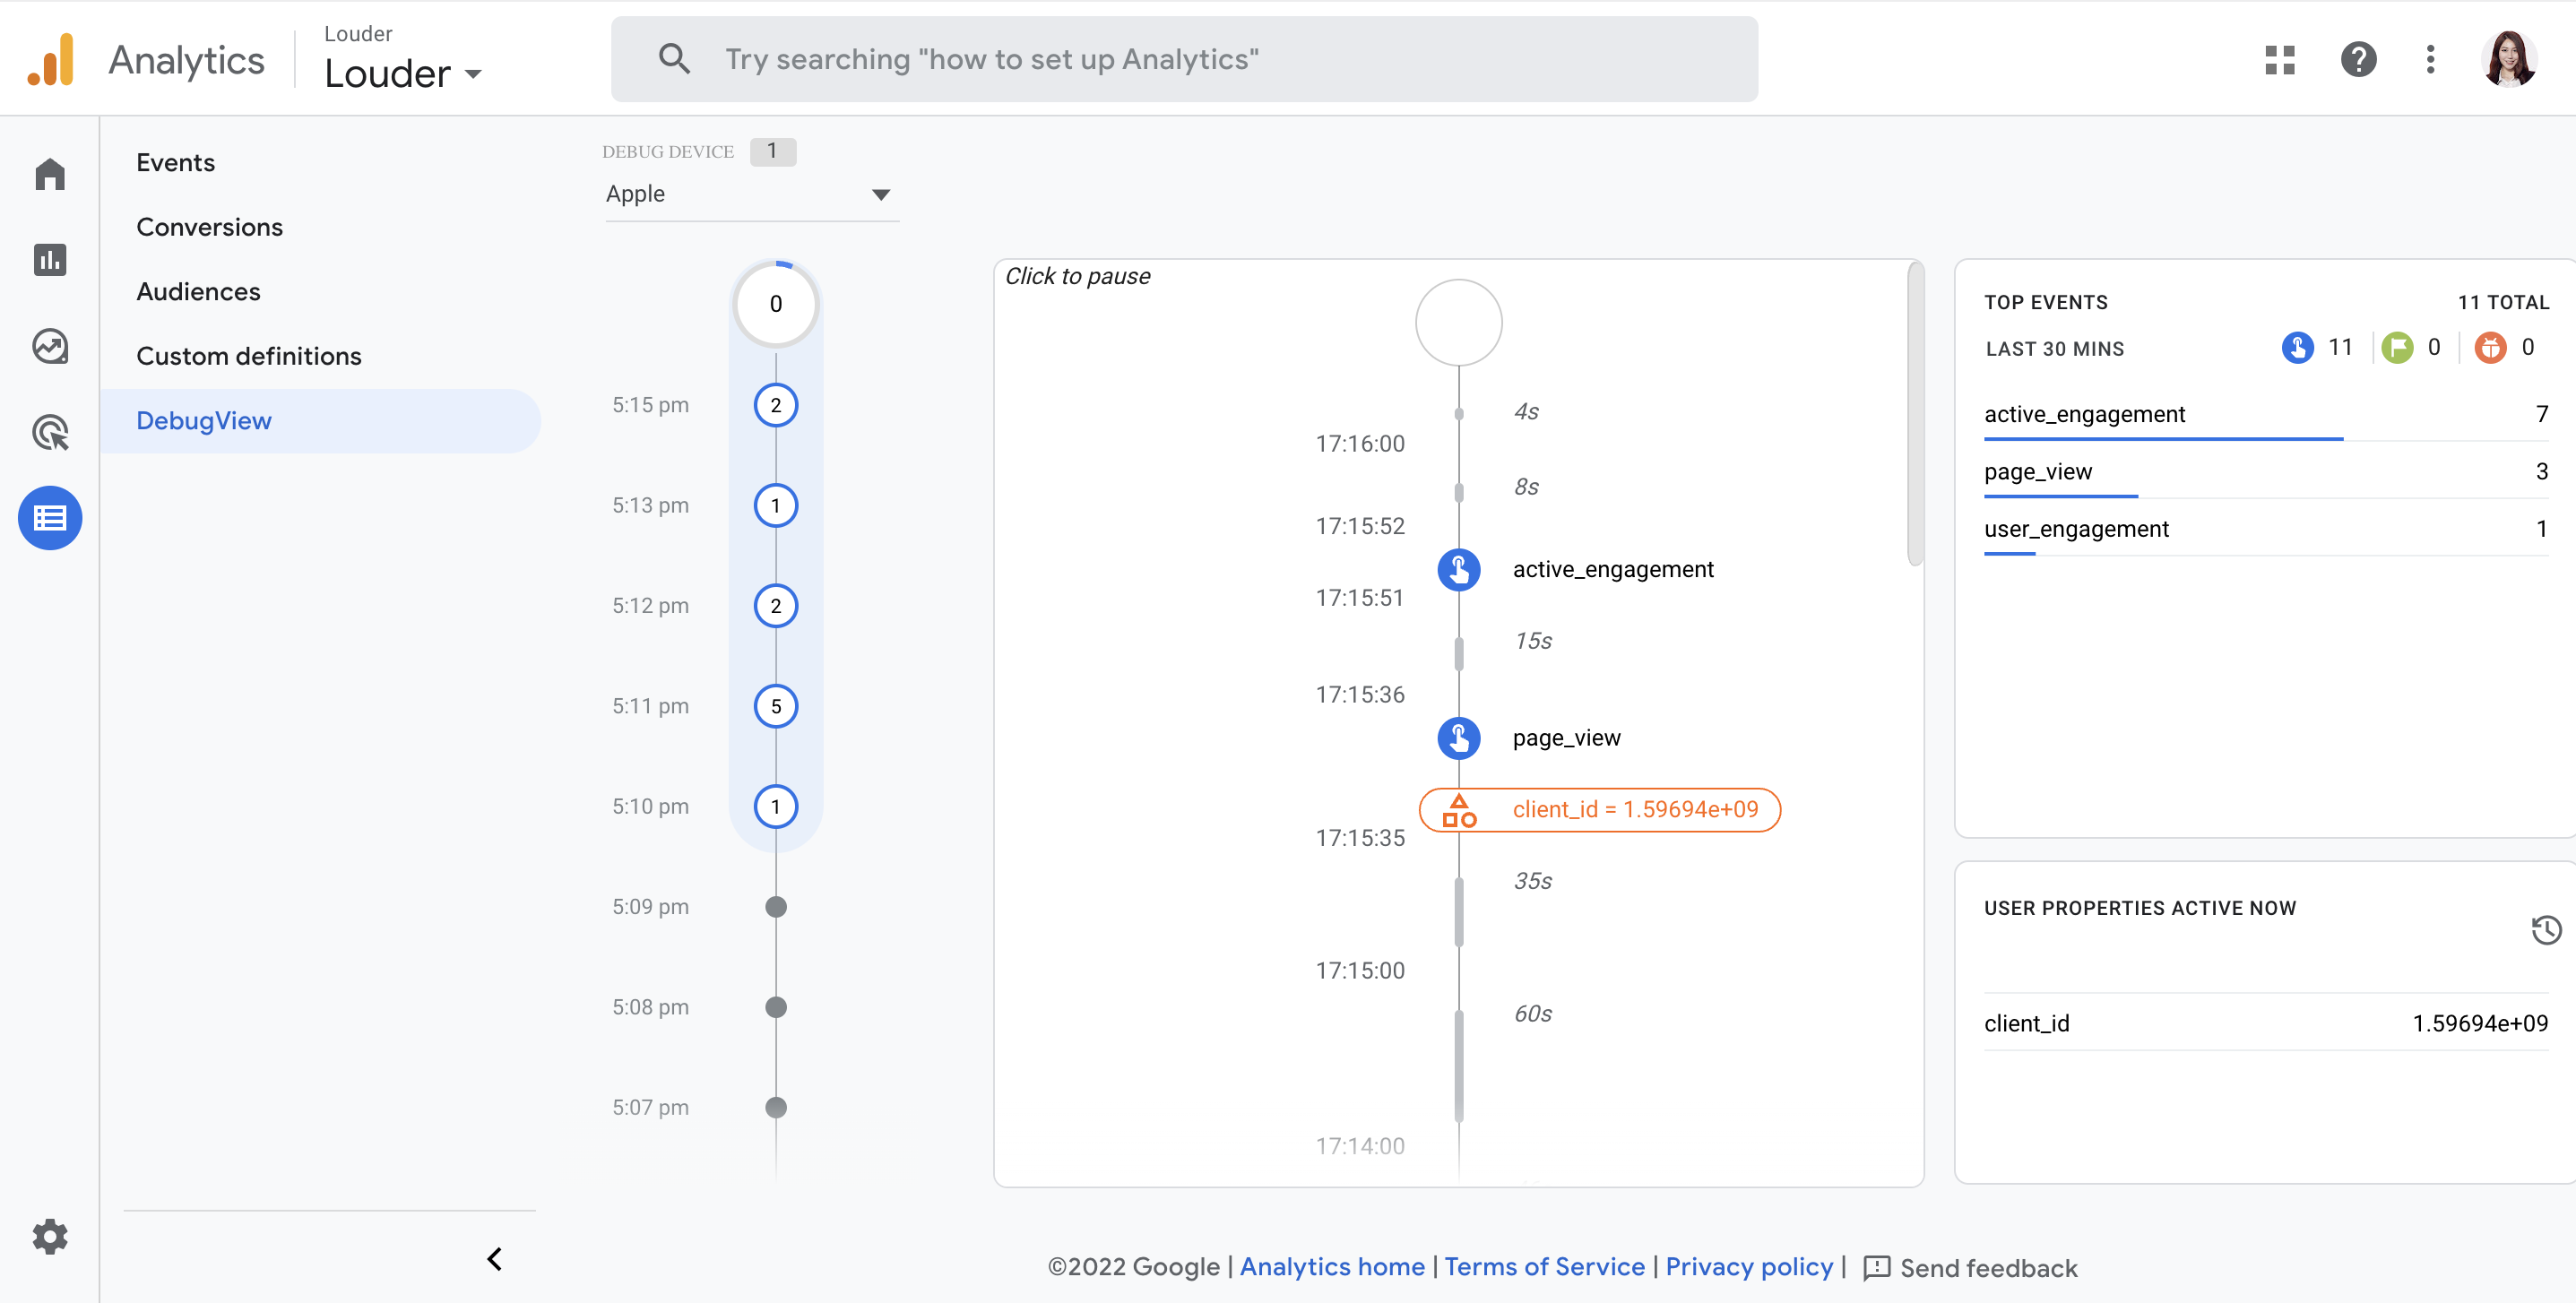The image size is (2576, 1303).
Task: Open the Terms of Service link
Action: tap(1544, 1267)
